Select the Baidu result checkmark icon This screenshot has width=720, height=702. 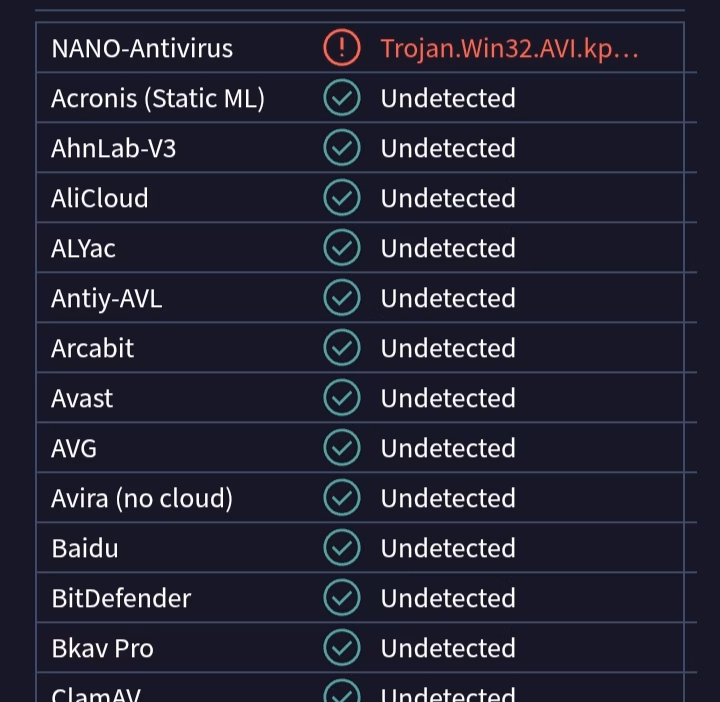(x=342, y=548)
